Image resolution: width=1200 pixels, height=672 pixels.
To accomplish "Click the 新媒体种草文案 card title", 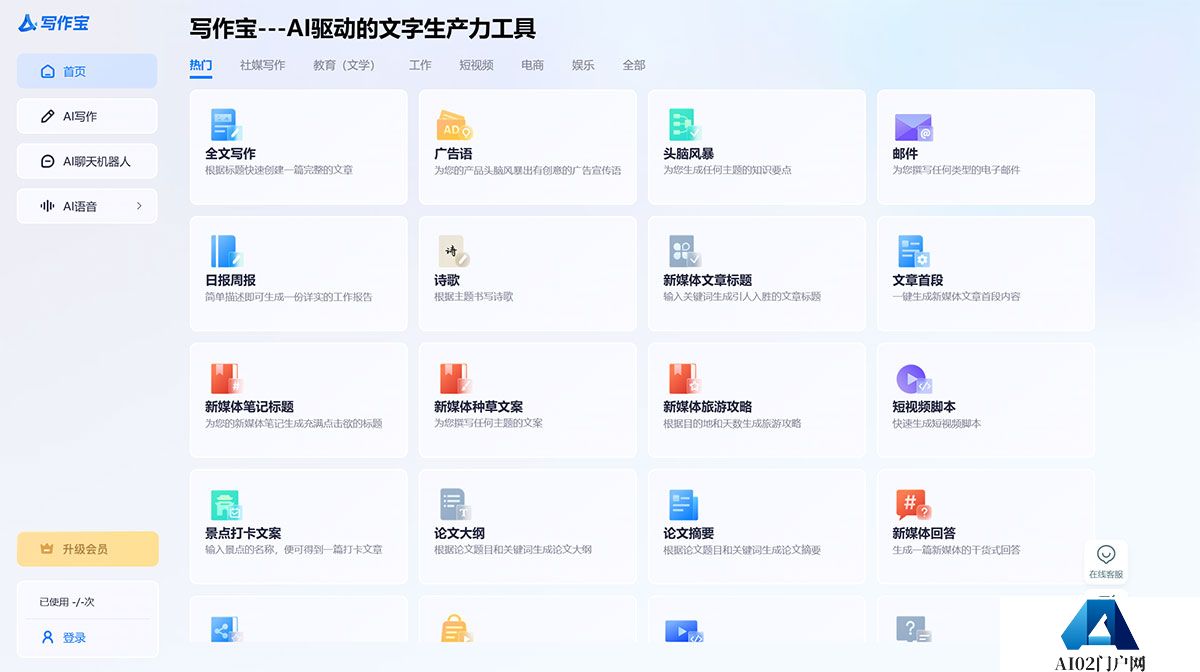I will coord(478,407).
